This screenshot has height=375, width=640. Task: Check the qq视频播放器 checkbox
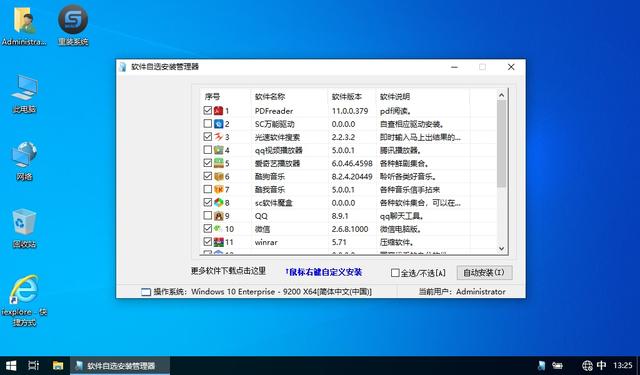207,149
